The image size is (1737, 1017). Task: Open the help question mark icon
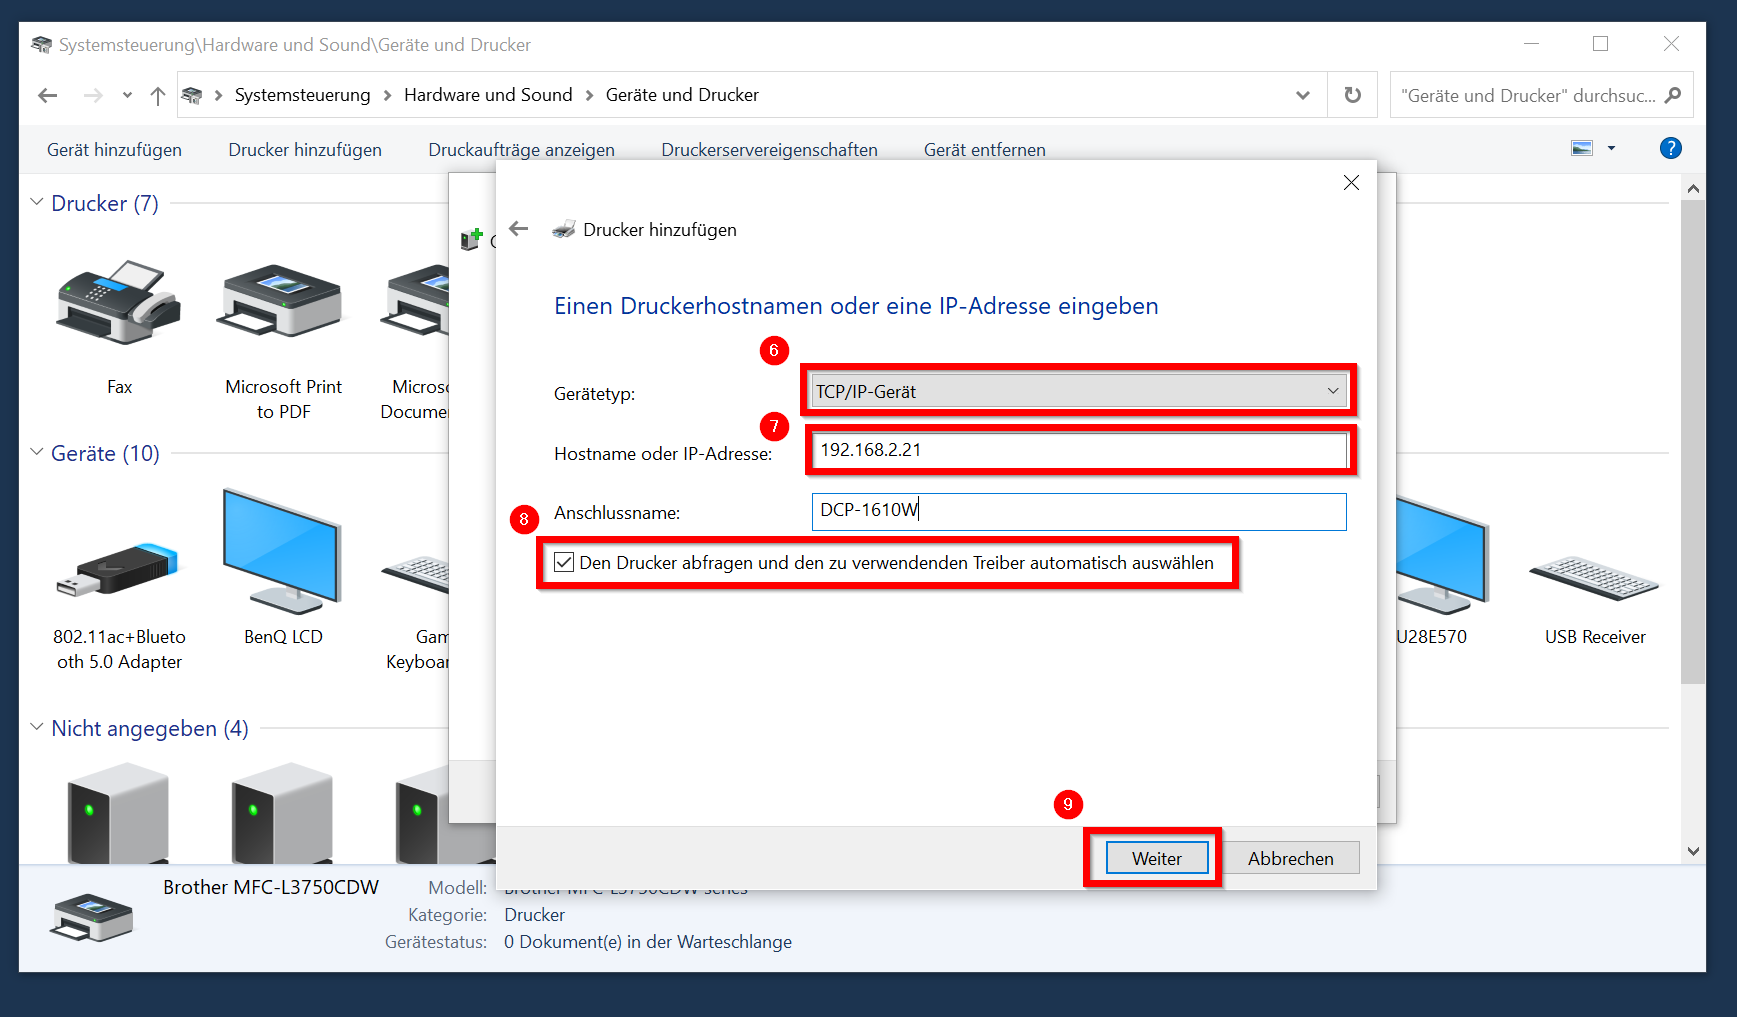click(1670, 148)
